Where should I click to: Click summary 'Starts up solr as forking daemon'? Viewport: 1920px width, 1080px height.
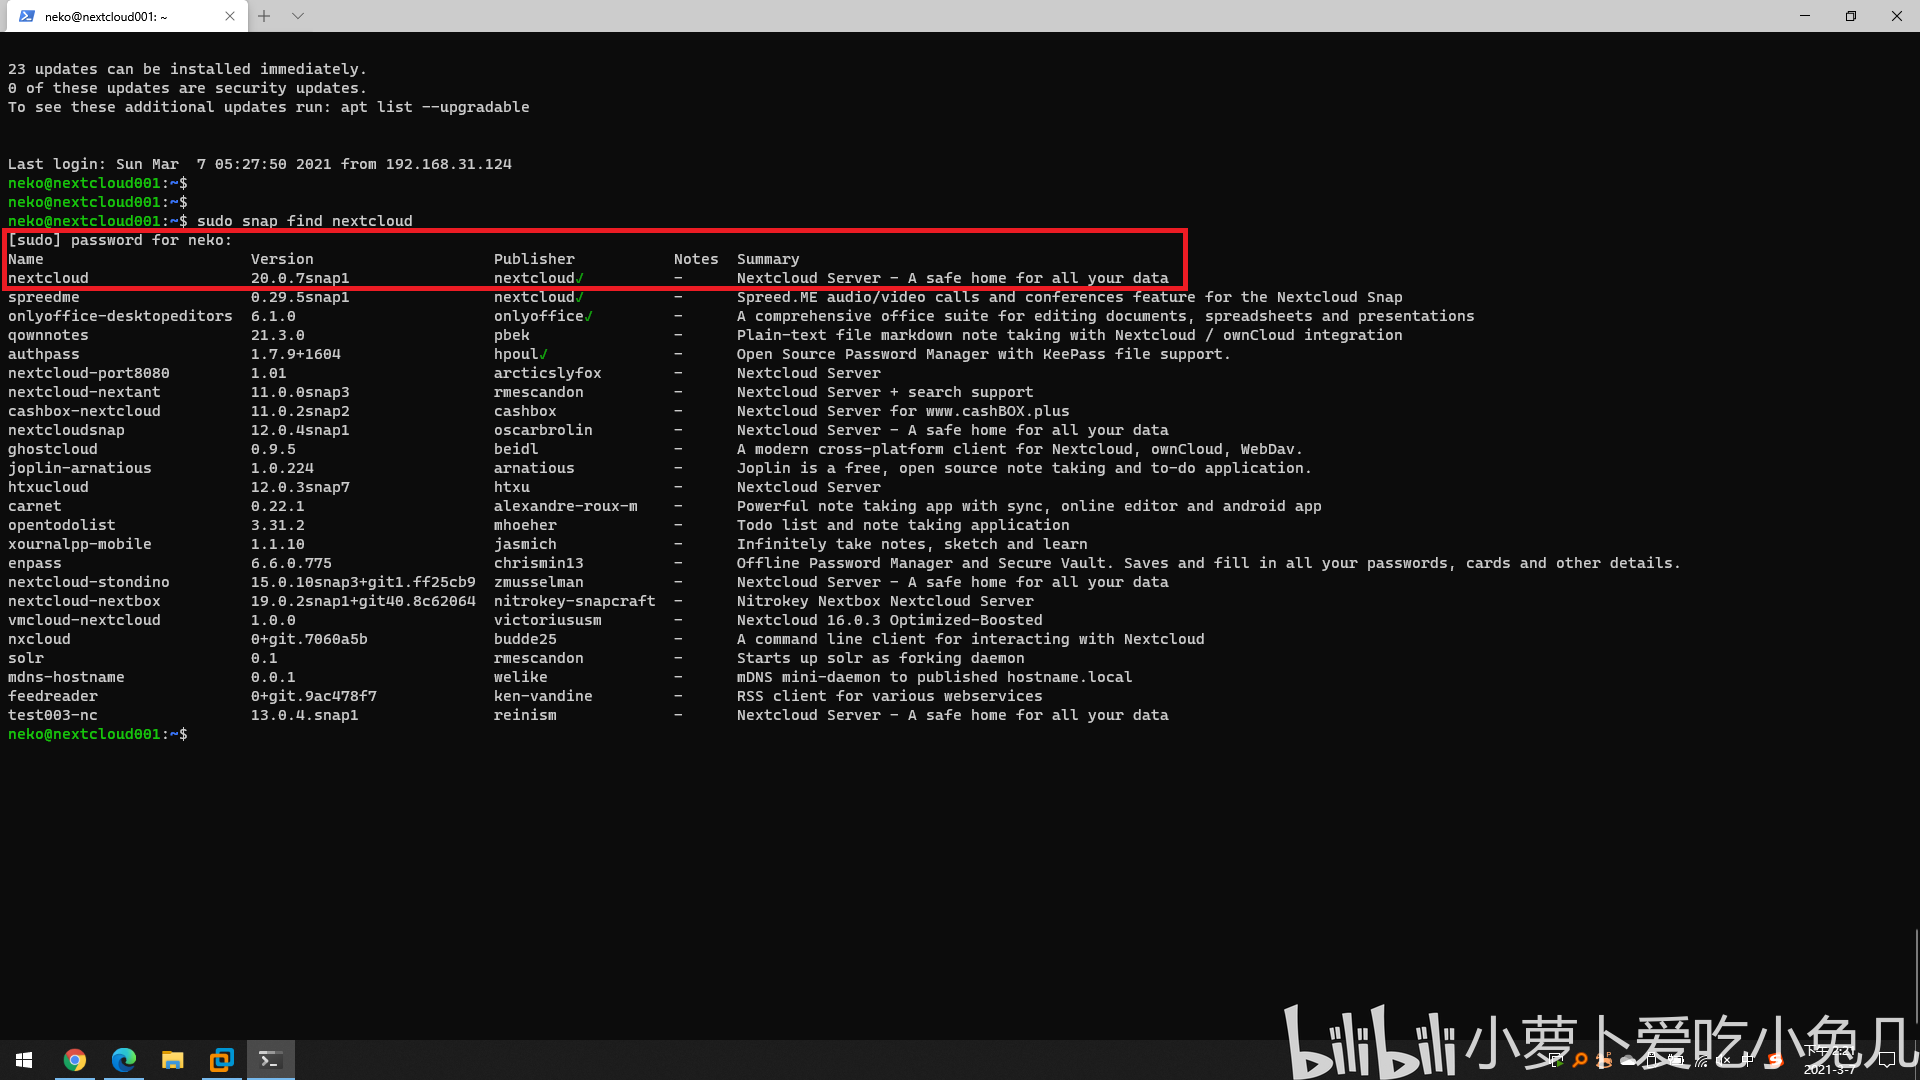(x=881, y=658)
